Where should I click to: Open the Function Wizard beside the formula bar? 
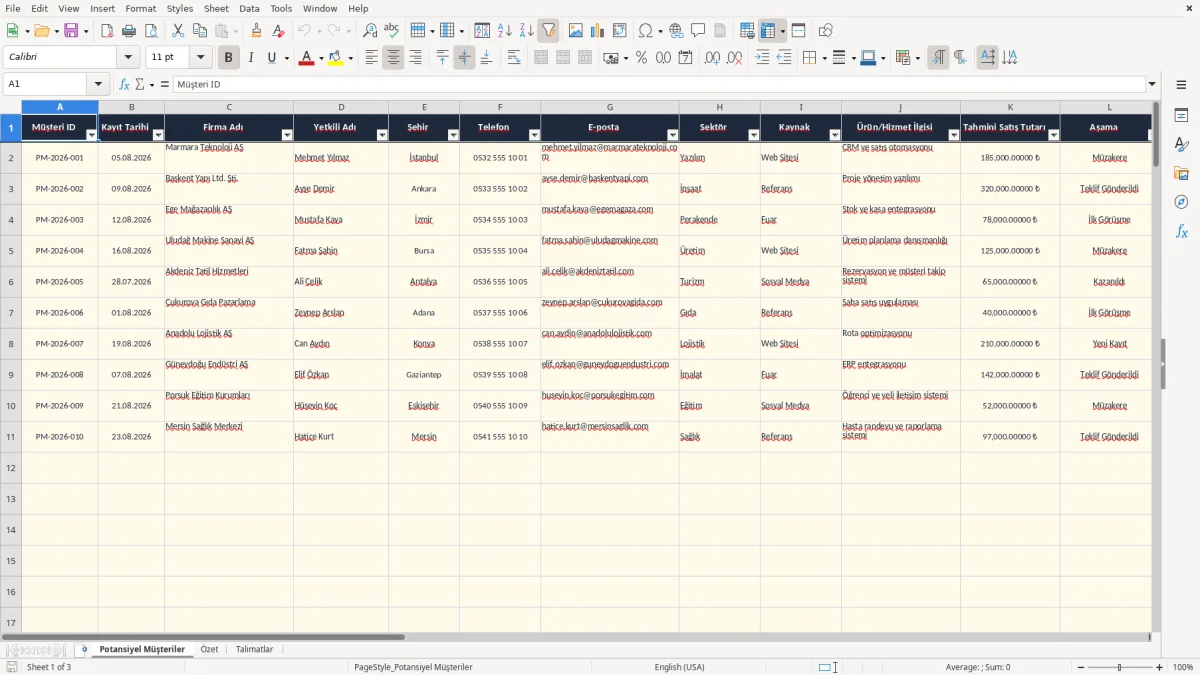124,85
